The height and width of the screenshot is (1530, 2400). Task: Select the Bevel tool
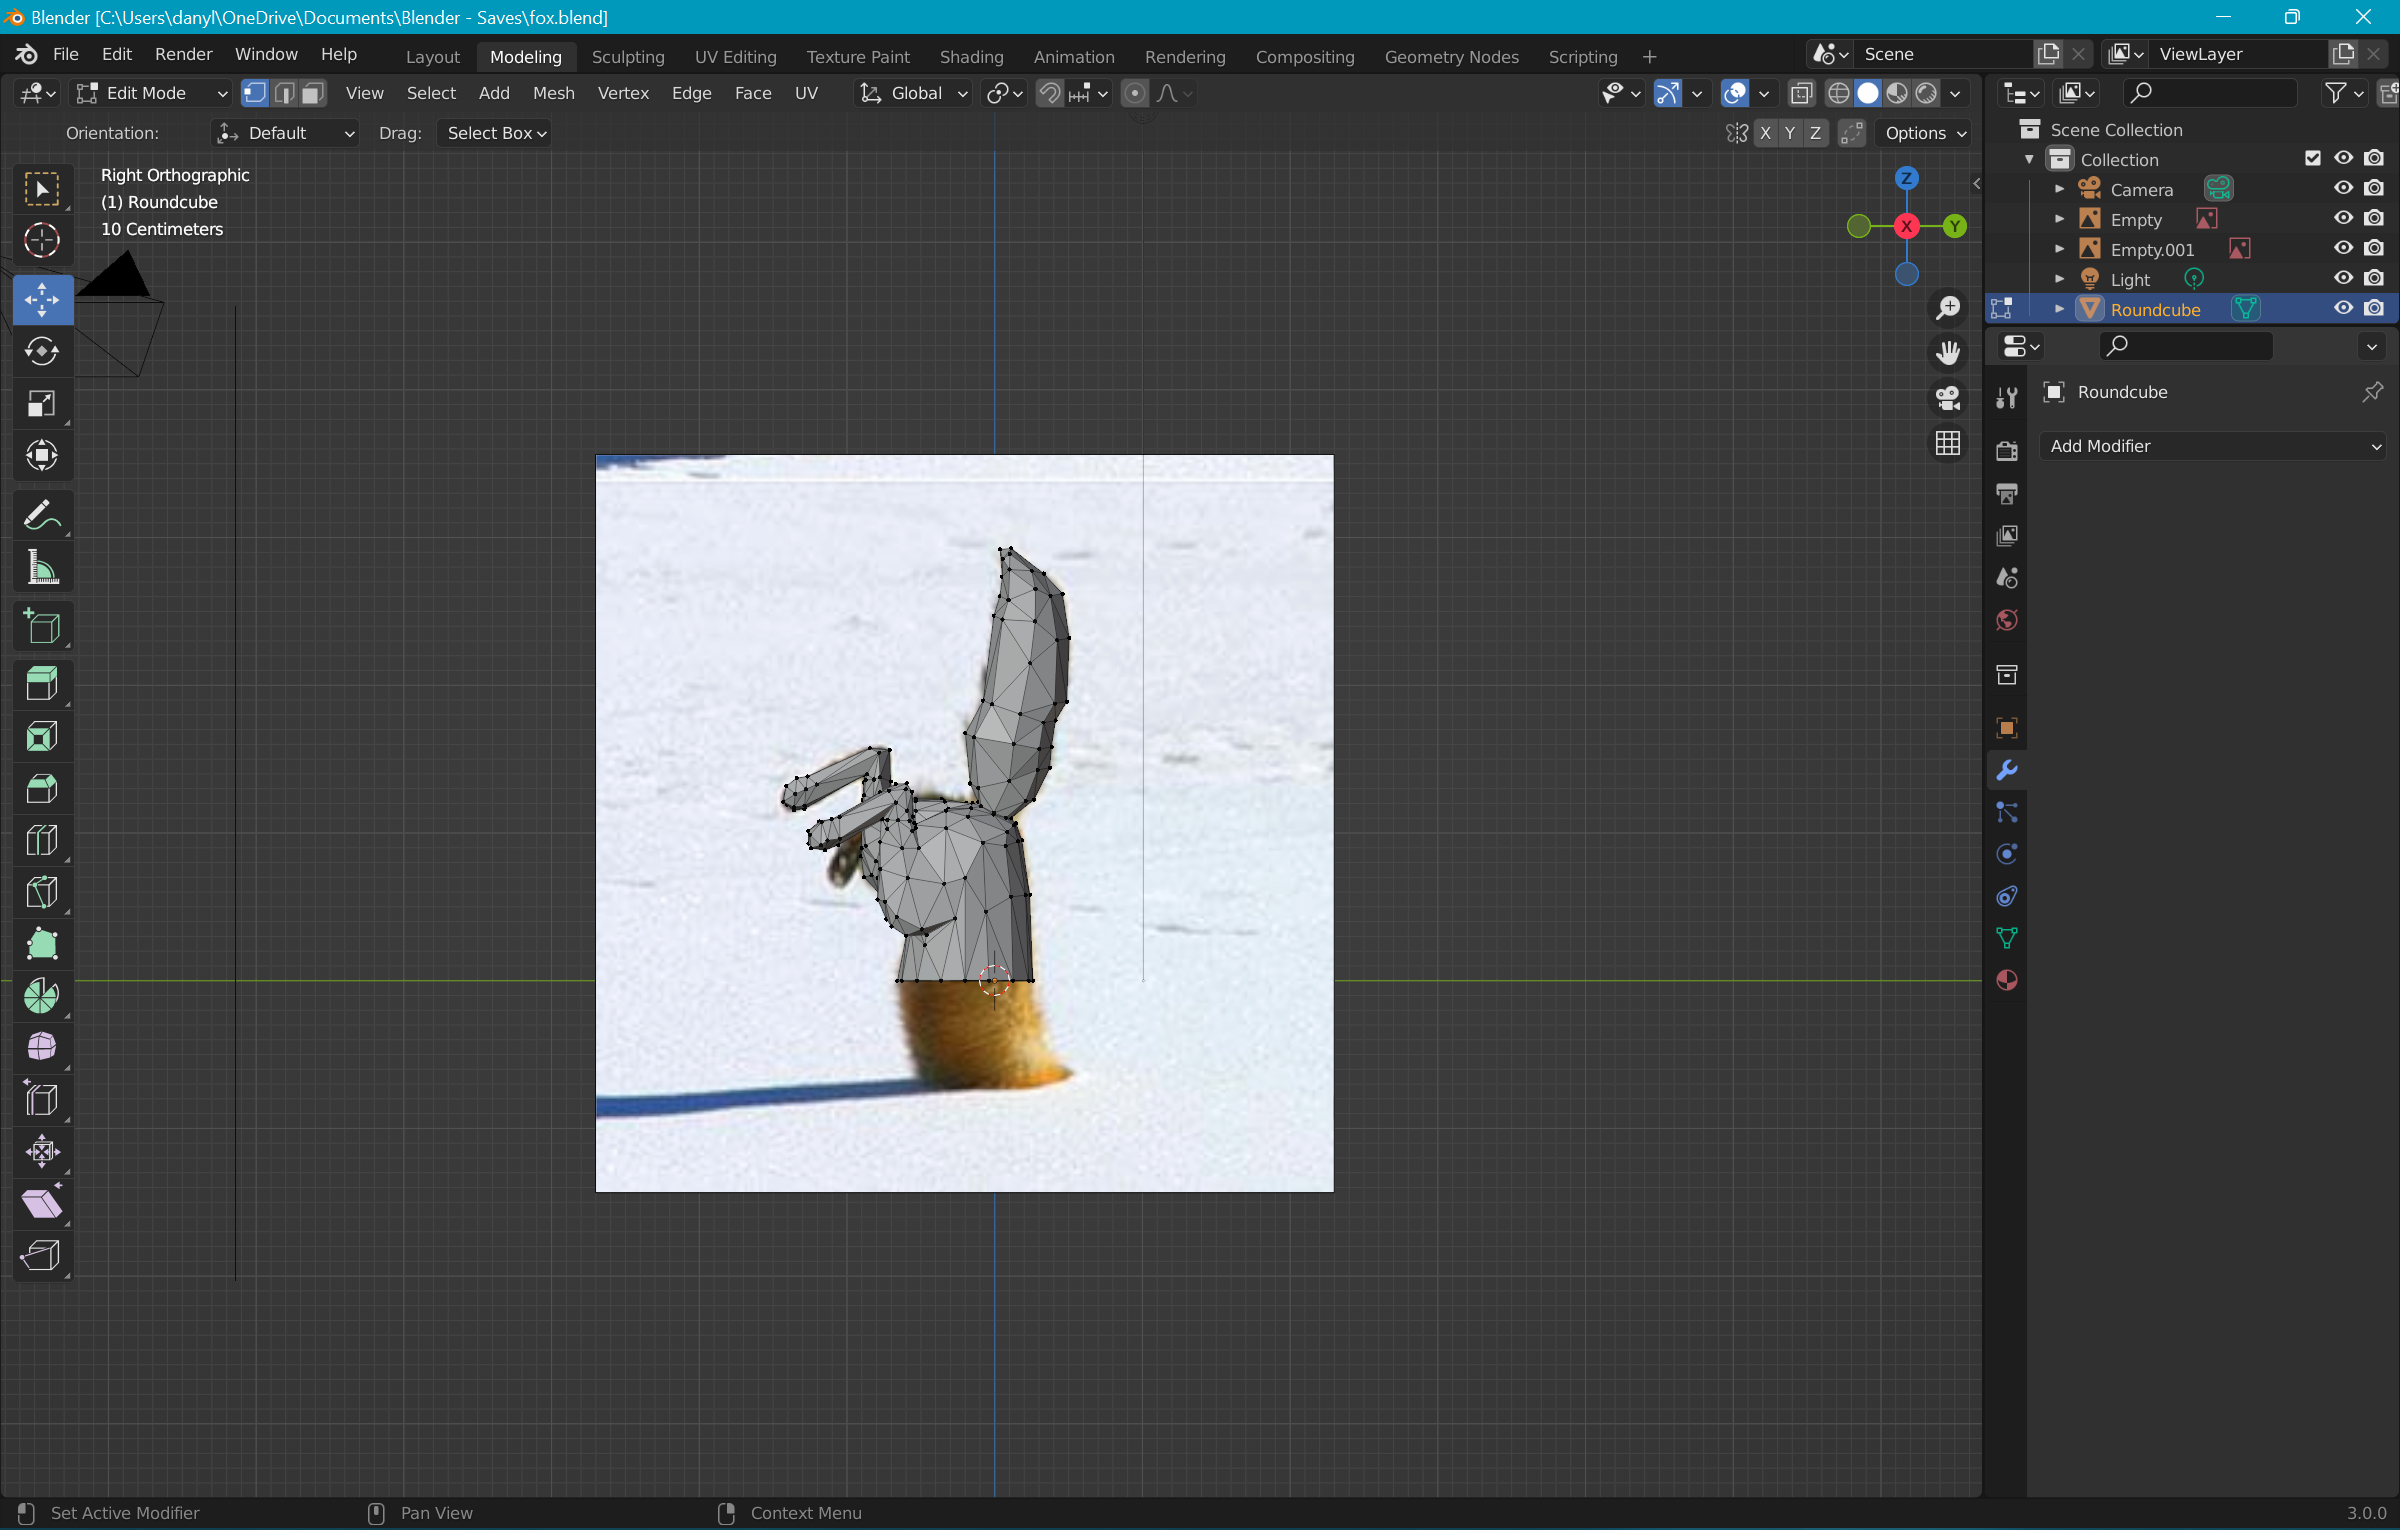(x=42, y=789)
